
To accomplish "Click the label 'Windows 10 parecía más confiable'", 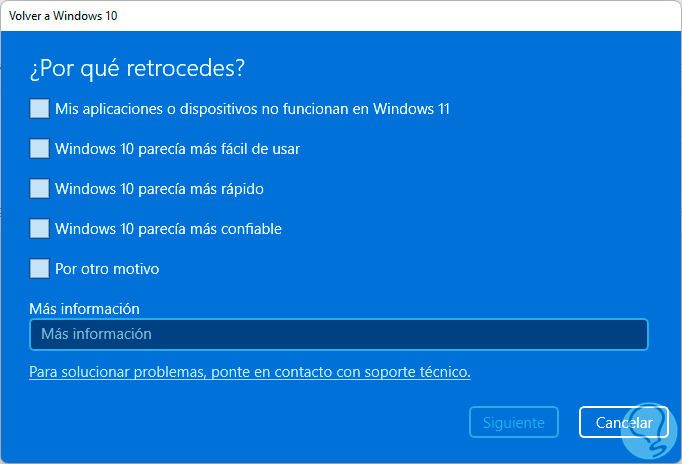I will pyautogui.click(x=168, y=229).
